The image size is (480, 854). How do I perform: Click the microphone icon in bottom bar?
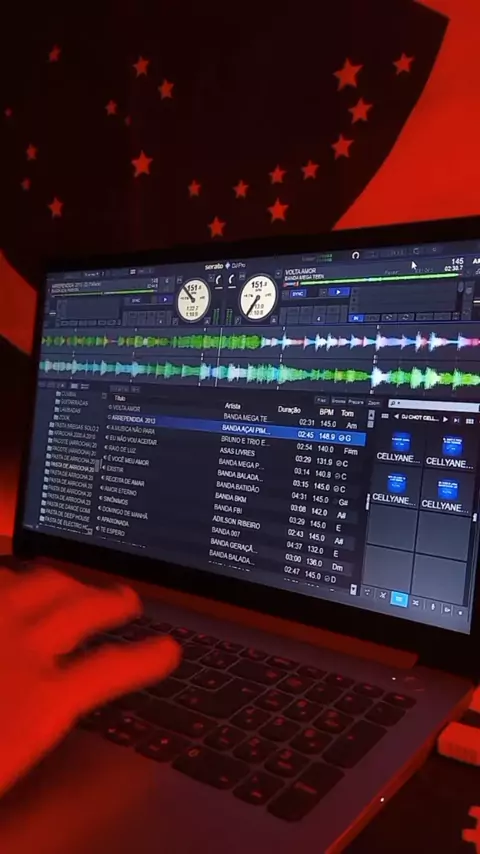[x=433, y=606]
